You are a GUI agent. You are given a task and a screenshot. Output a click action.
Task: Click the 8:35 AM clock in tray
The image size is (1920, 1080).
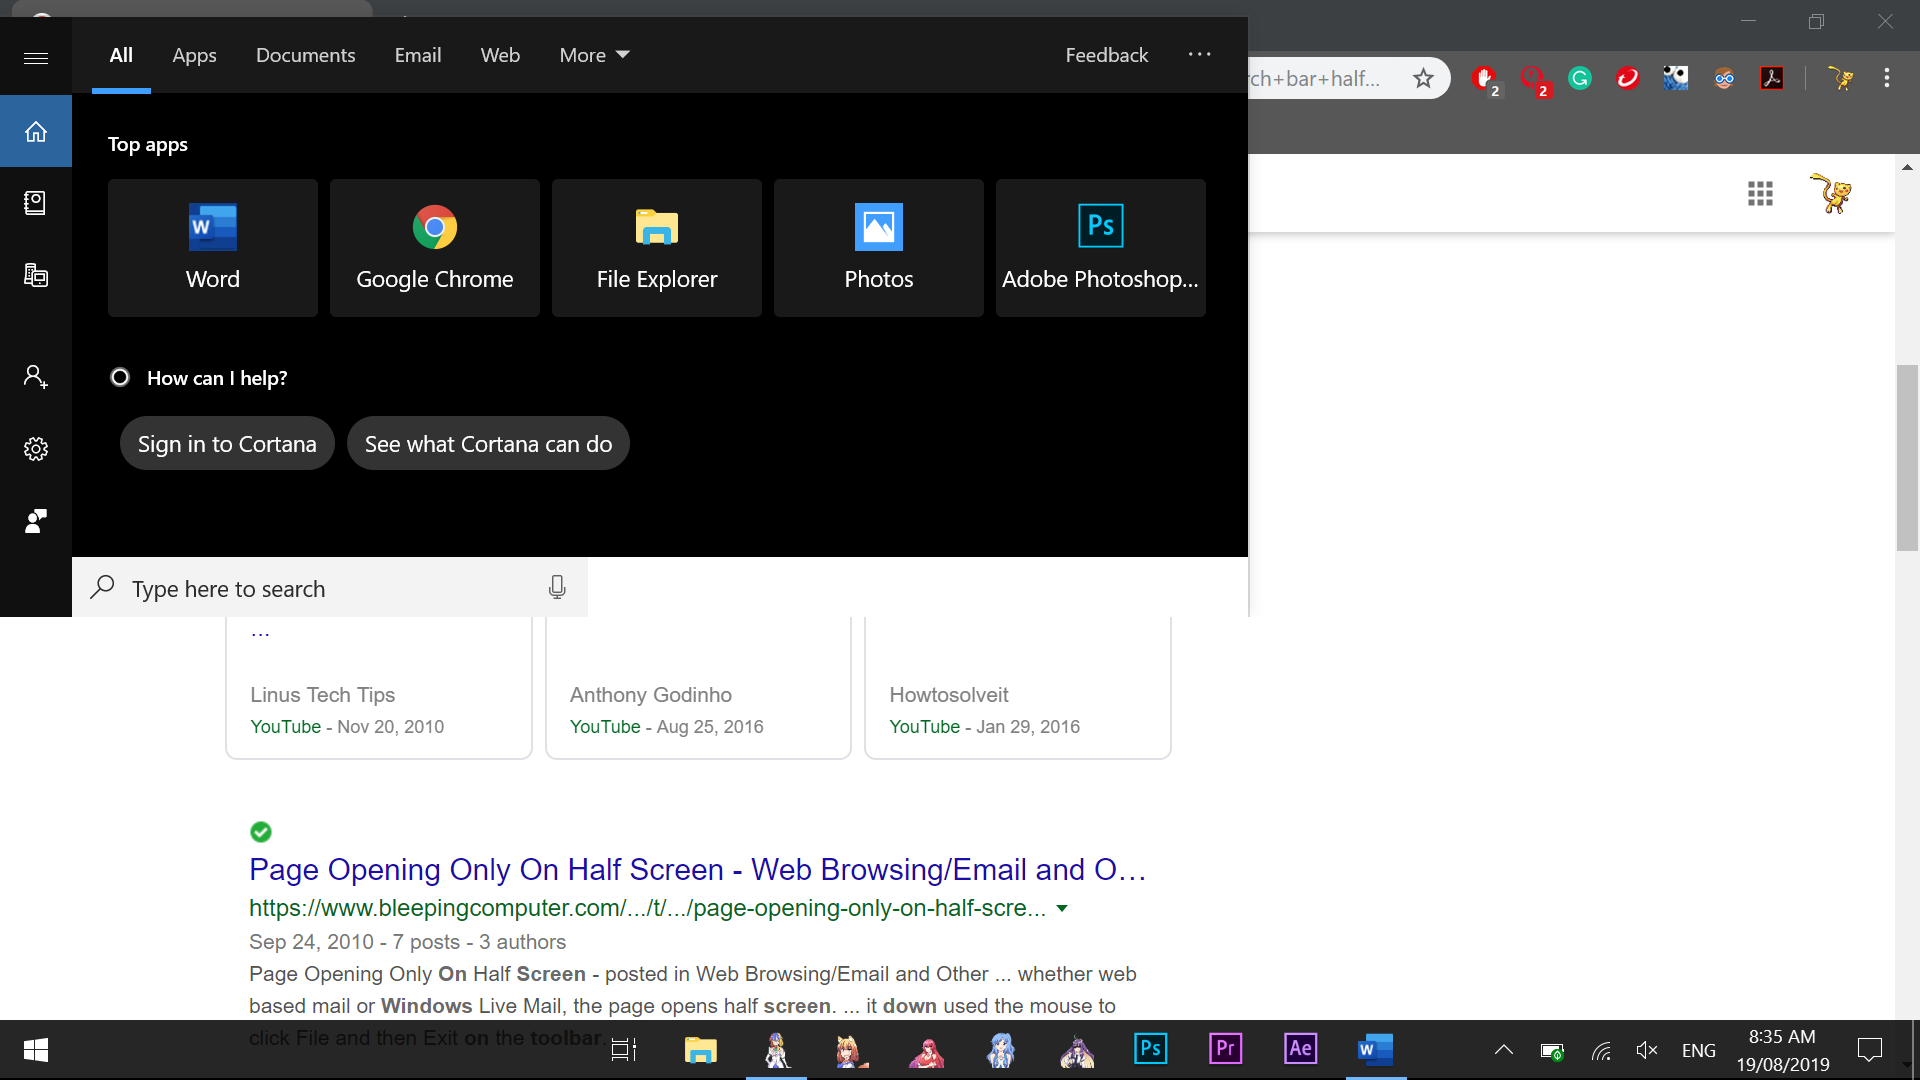pos(1782,1037)
